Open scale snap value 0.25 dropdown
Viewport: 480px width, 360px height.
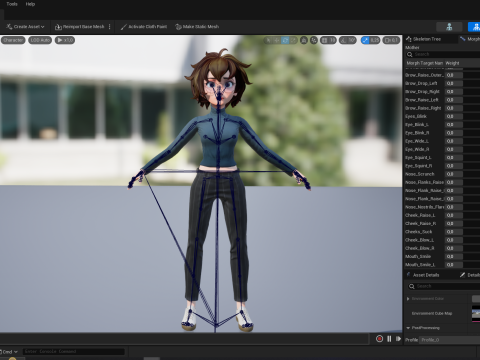click(x=375, y=40)
